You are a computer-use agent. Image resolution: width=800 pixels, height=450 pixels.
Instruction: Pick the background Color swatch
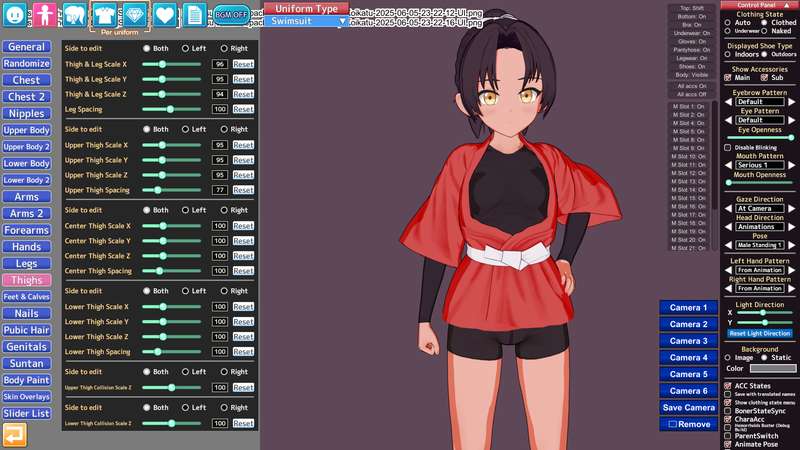pyautogui.click(x=772, y=368)
